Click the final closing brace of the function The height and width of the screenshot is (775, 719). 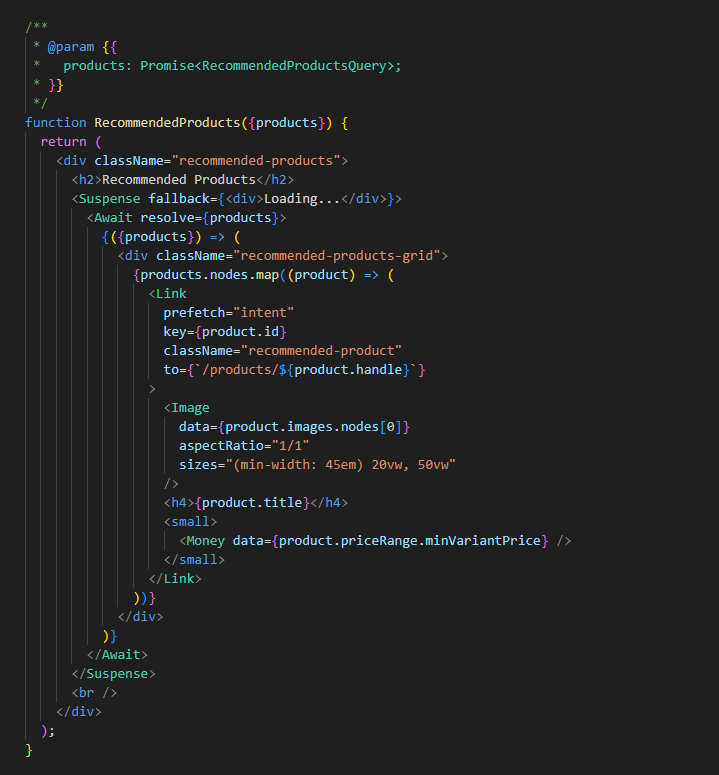point(29,750)
